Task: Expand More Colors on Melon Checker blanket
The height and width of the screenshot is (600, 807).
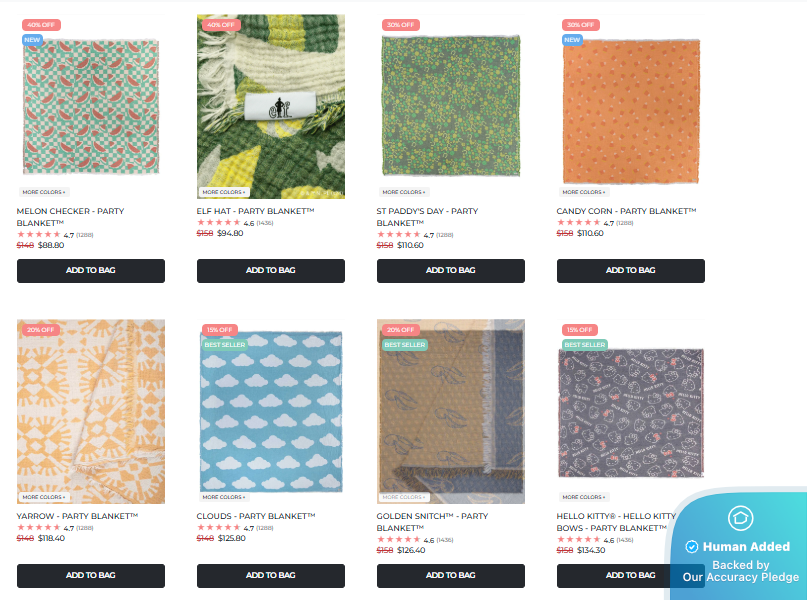Action: point(45,192)
